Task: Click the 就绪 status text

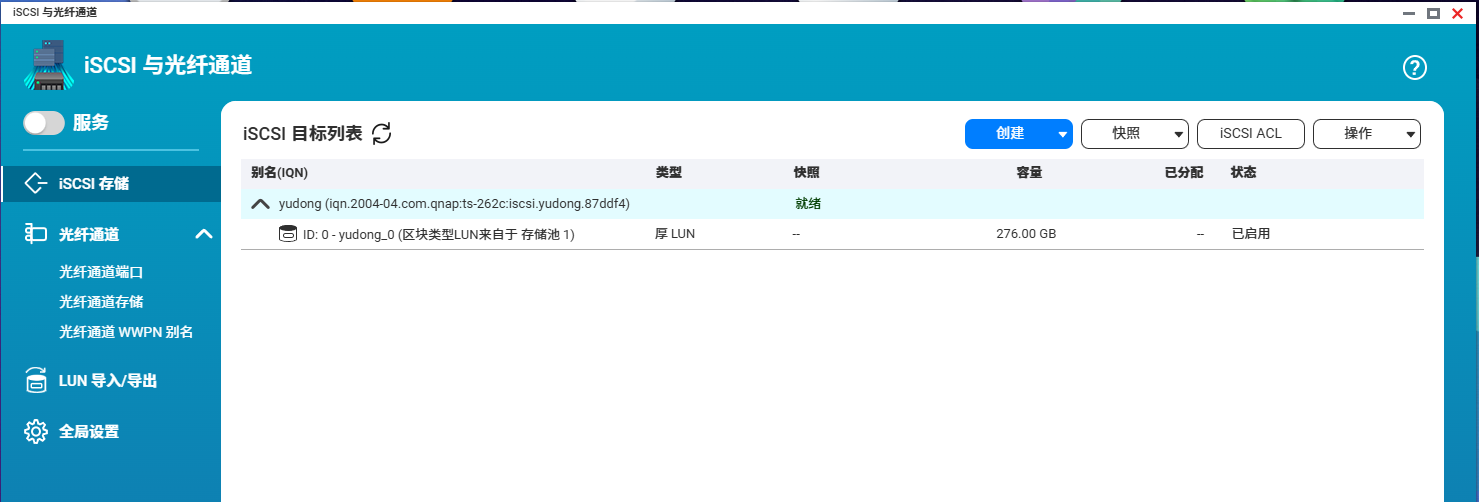Action: pos(807,204)
